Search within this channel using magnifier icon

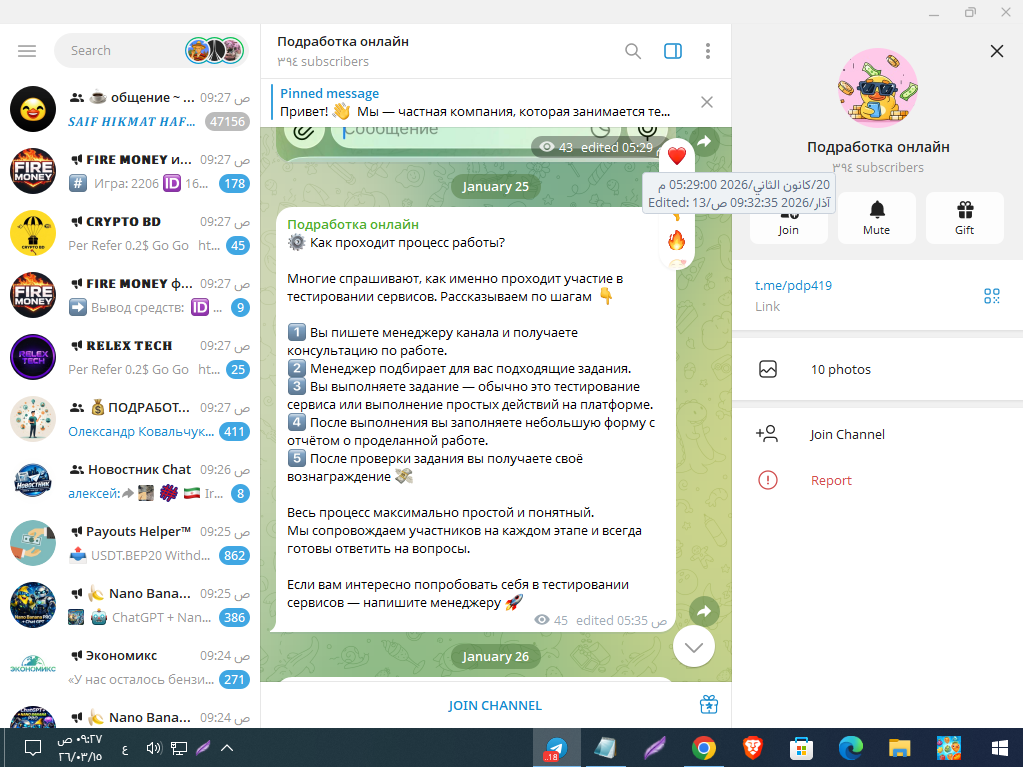632,51
